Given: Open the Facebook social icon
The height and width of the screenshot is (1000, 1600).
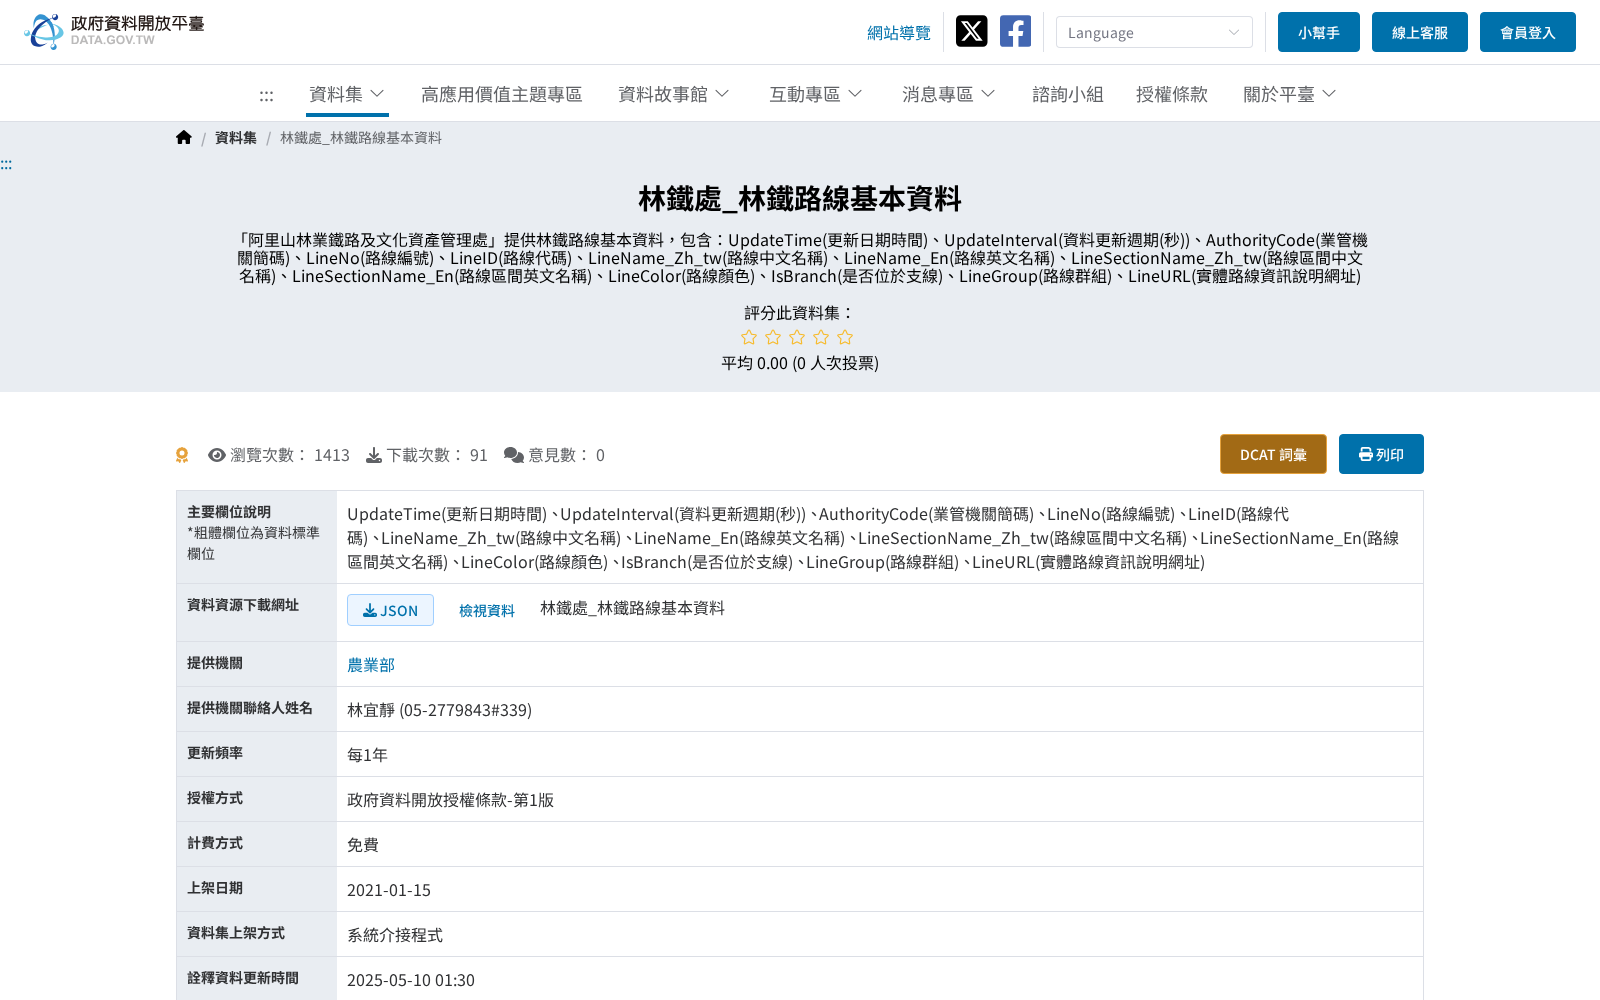Looking at the screenshot, I should pos(1015,31).
